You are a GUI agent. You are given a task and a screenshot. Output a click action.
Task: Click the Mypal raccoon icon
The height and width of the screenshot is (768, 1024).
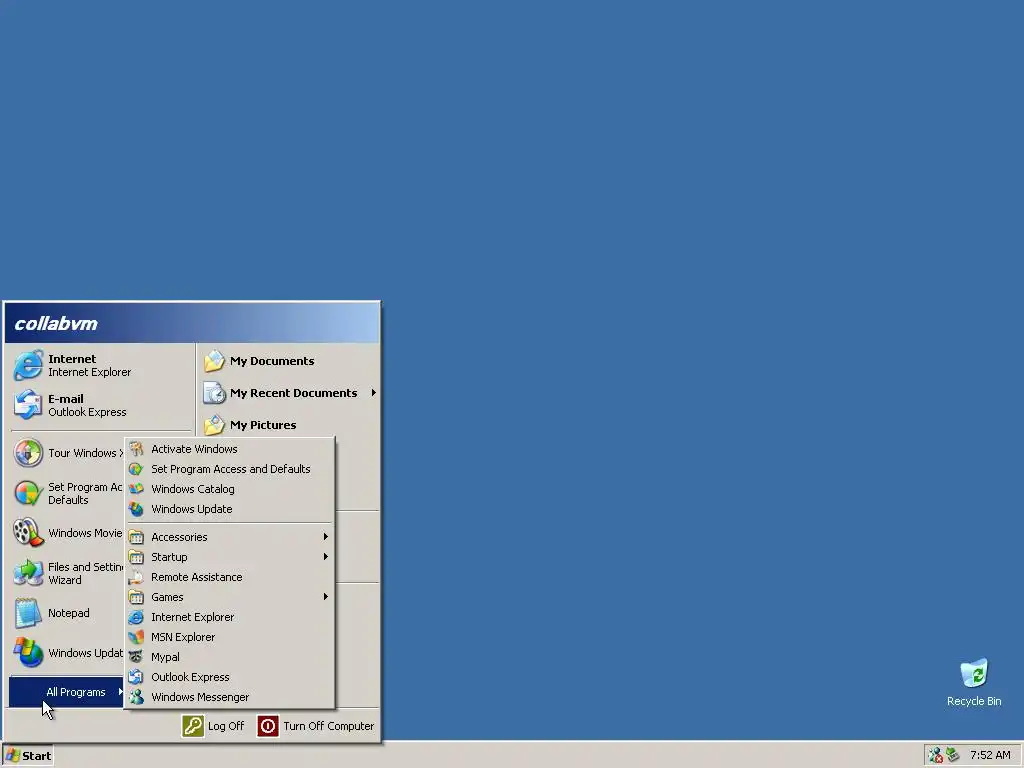[136, 657]
